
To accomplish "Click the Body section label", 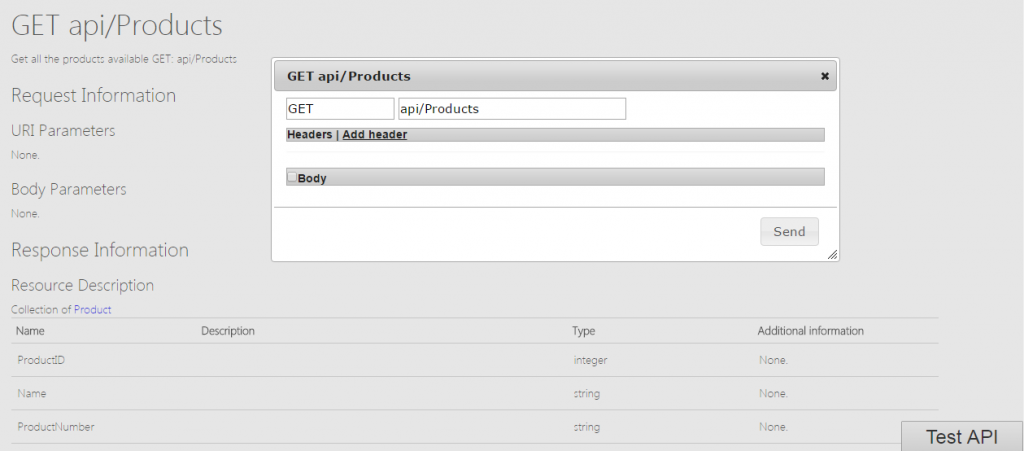I will coord(312,178).
